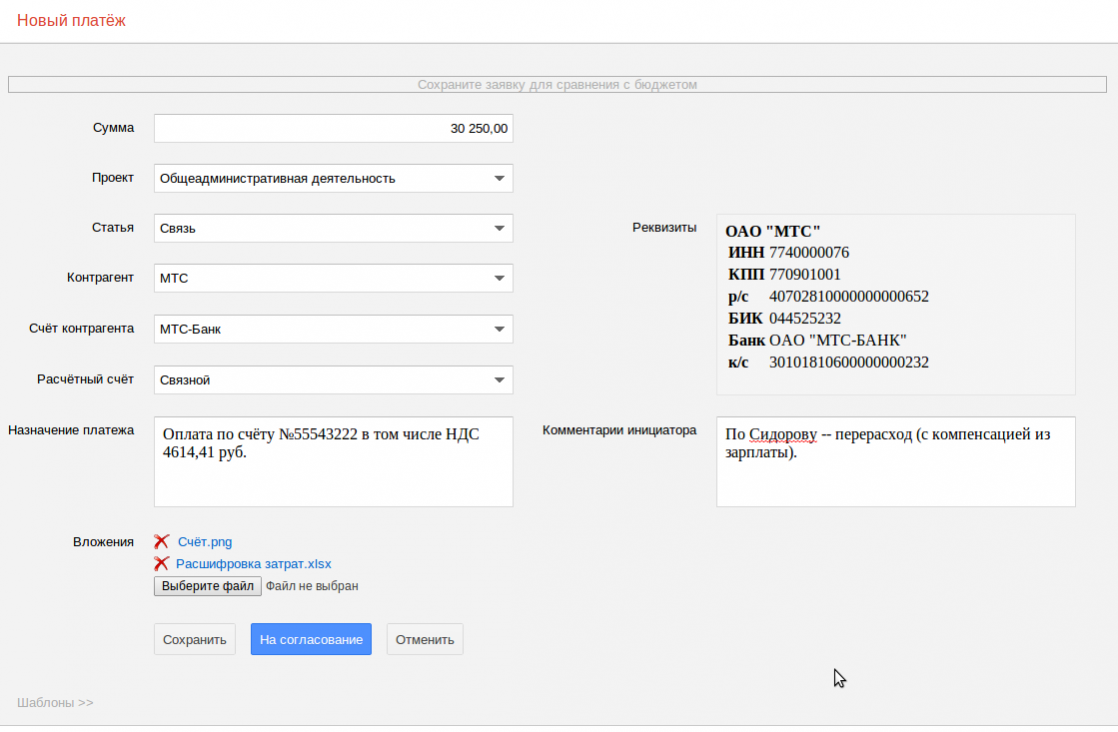Cancel the payment using Отменить

[424, 639]
